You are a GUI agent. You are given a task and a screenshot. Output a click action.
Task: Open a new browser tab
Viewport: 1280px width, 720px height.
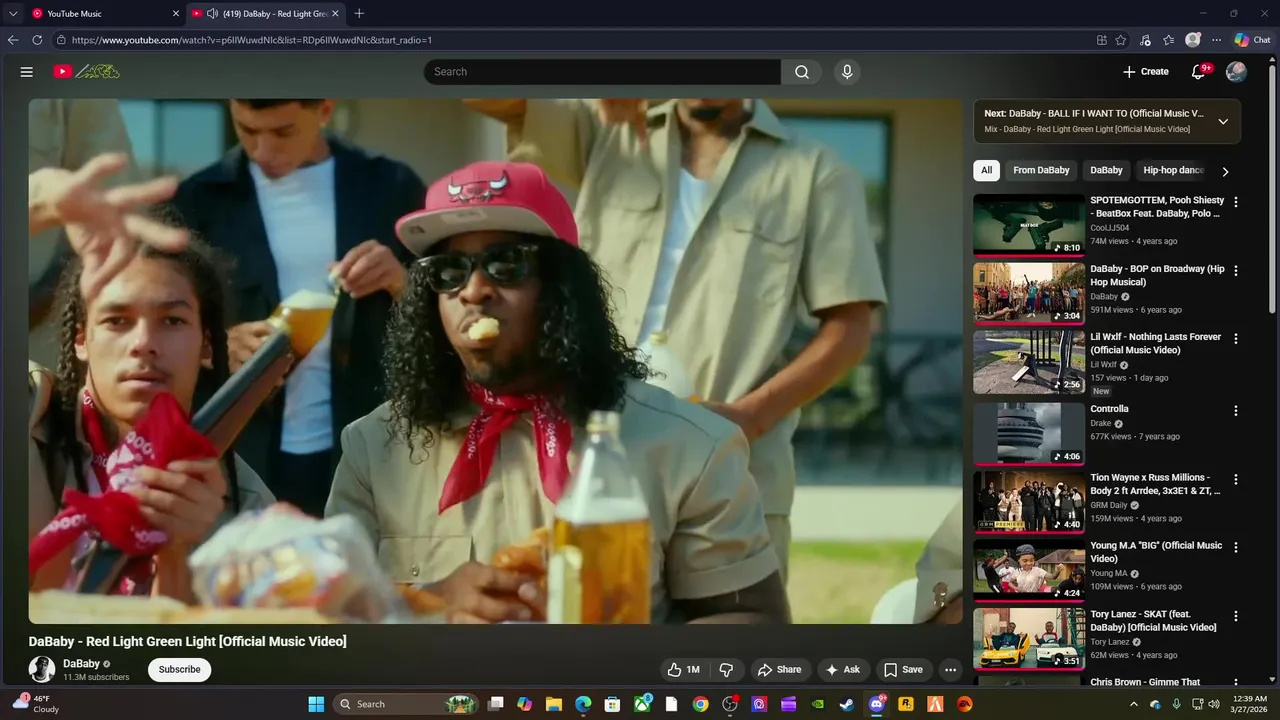(359, 13)
